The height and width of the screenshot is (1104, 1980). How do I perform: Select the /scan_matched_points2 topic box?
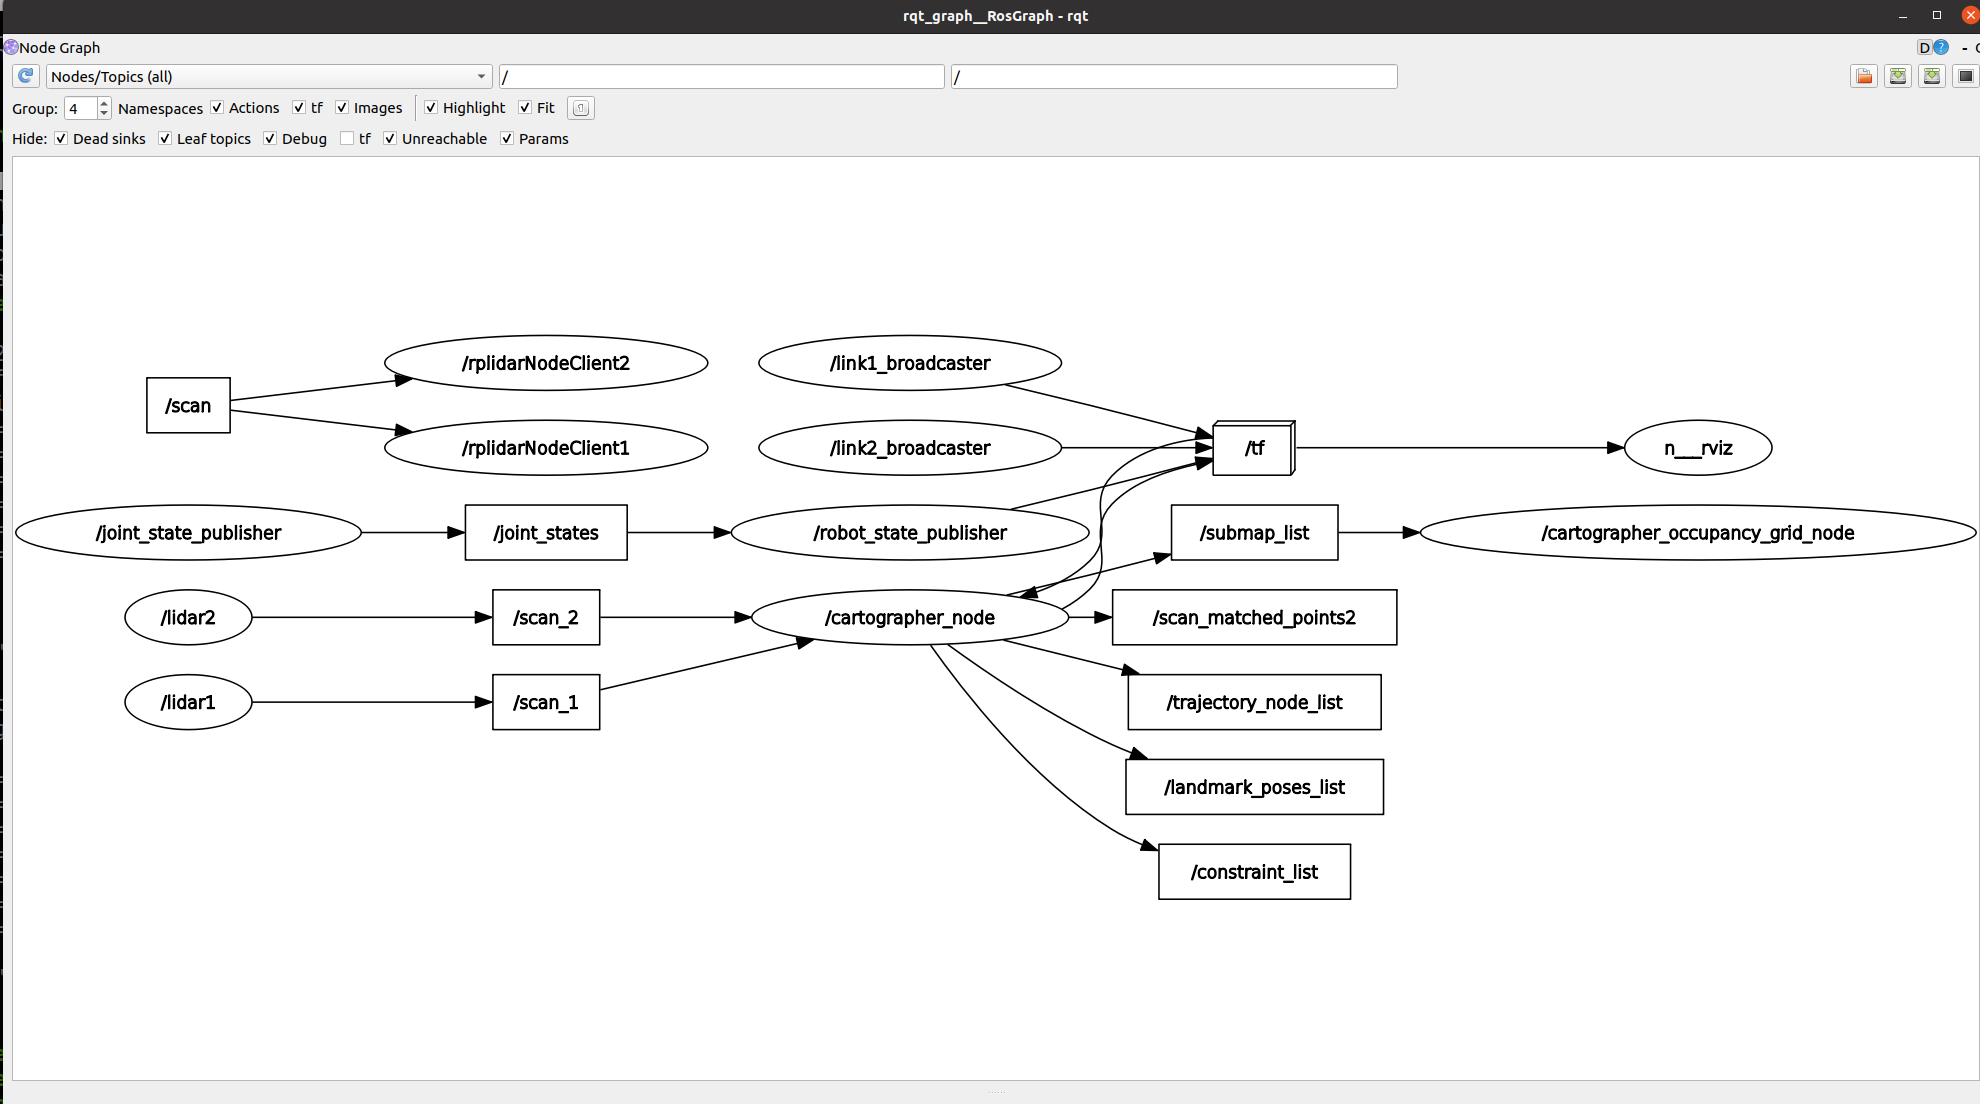[x=1254, y=618]
